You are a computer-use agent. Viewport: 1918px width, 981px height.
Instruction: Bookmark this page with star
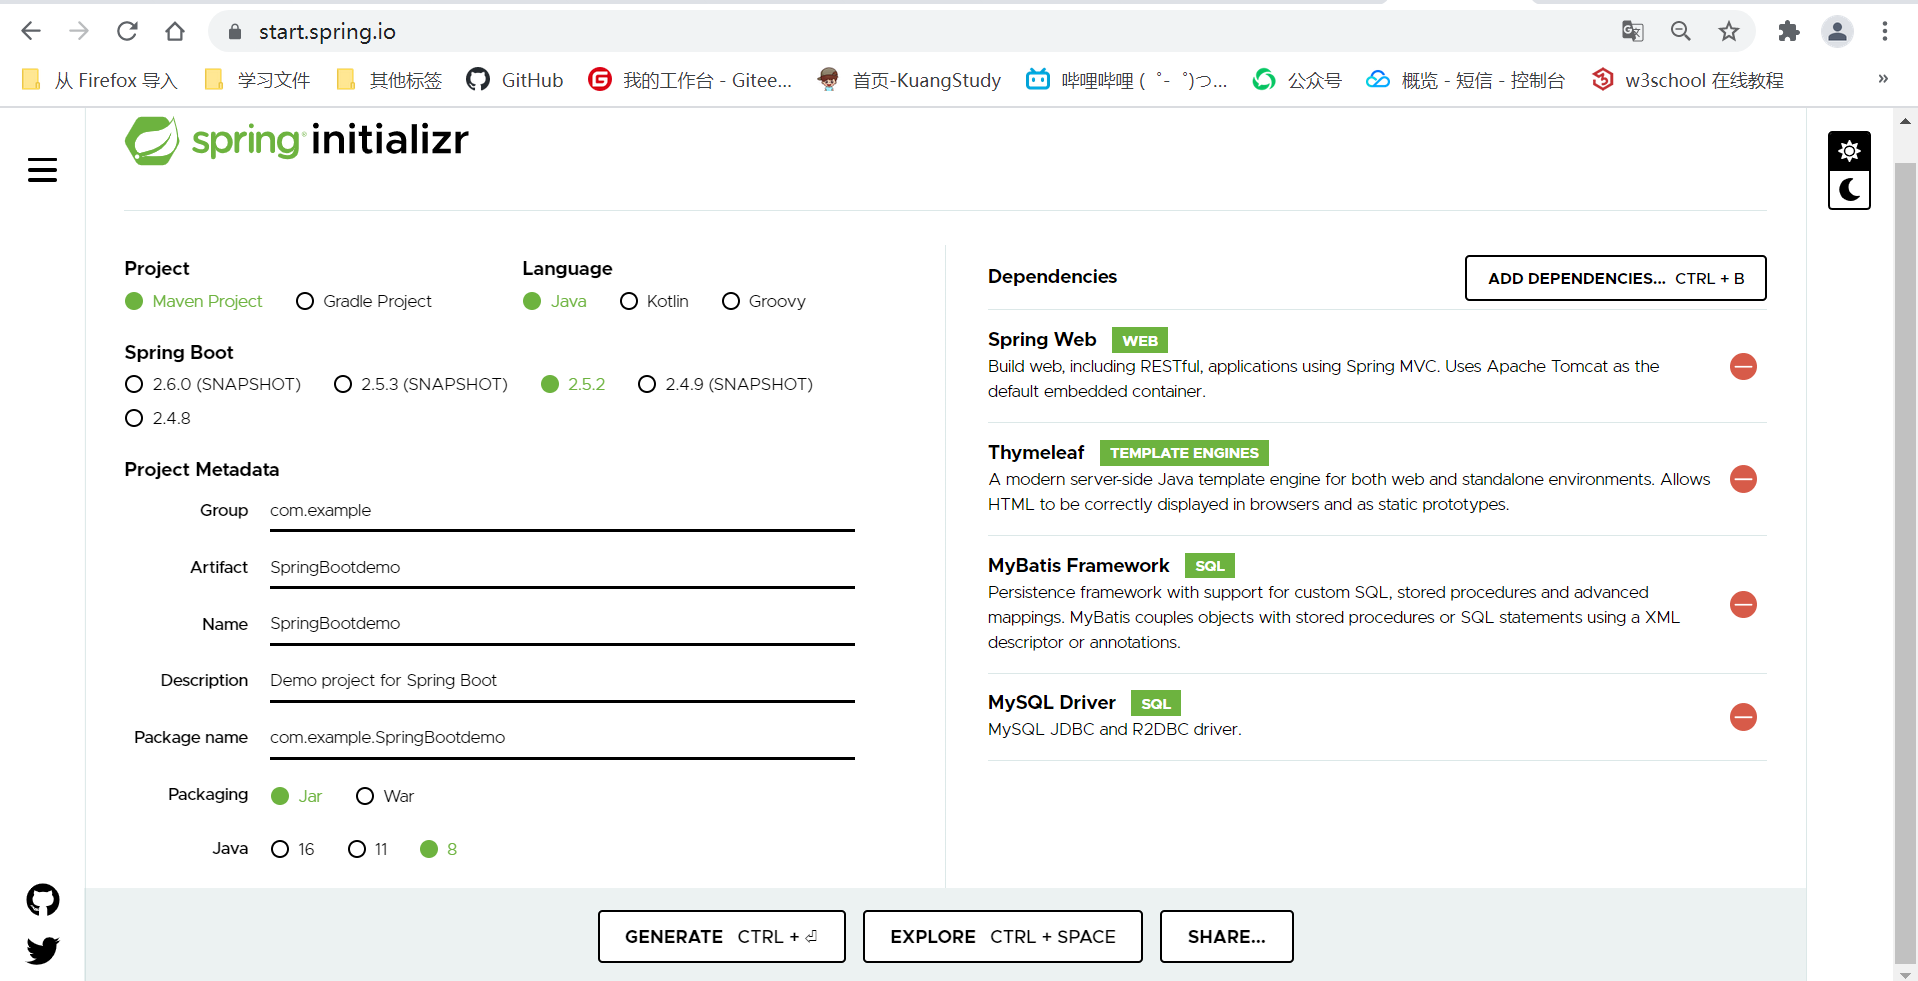(1729, 31)
